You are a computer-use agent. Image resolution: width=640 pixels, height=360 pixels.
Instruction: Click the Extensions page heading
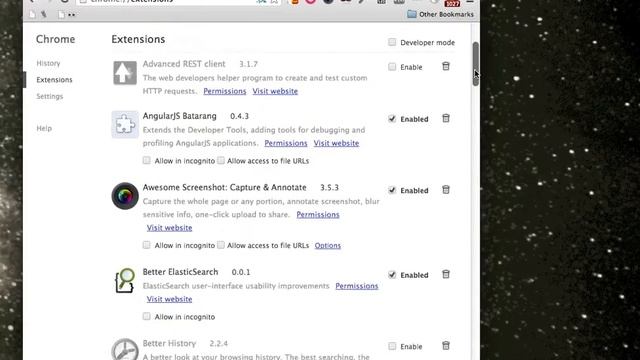click(138, 39)
